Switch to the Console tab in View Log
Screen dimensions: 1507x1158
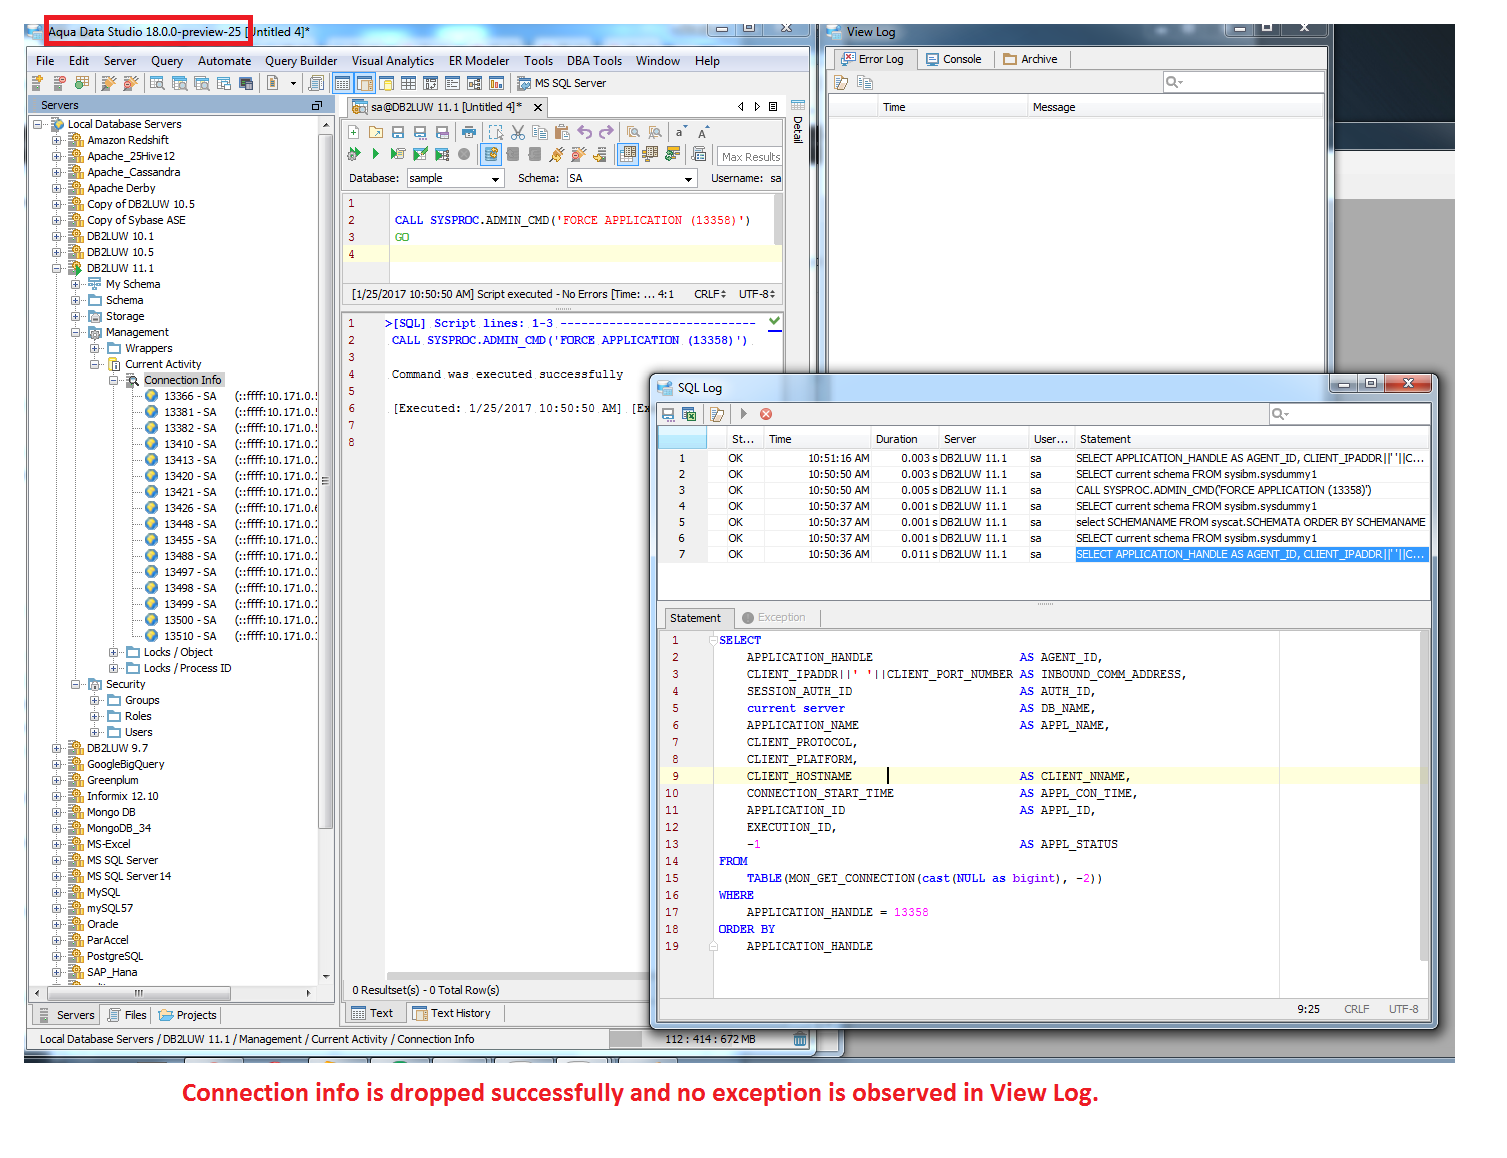coord(953,59)
